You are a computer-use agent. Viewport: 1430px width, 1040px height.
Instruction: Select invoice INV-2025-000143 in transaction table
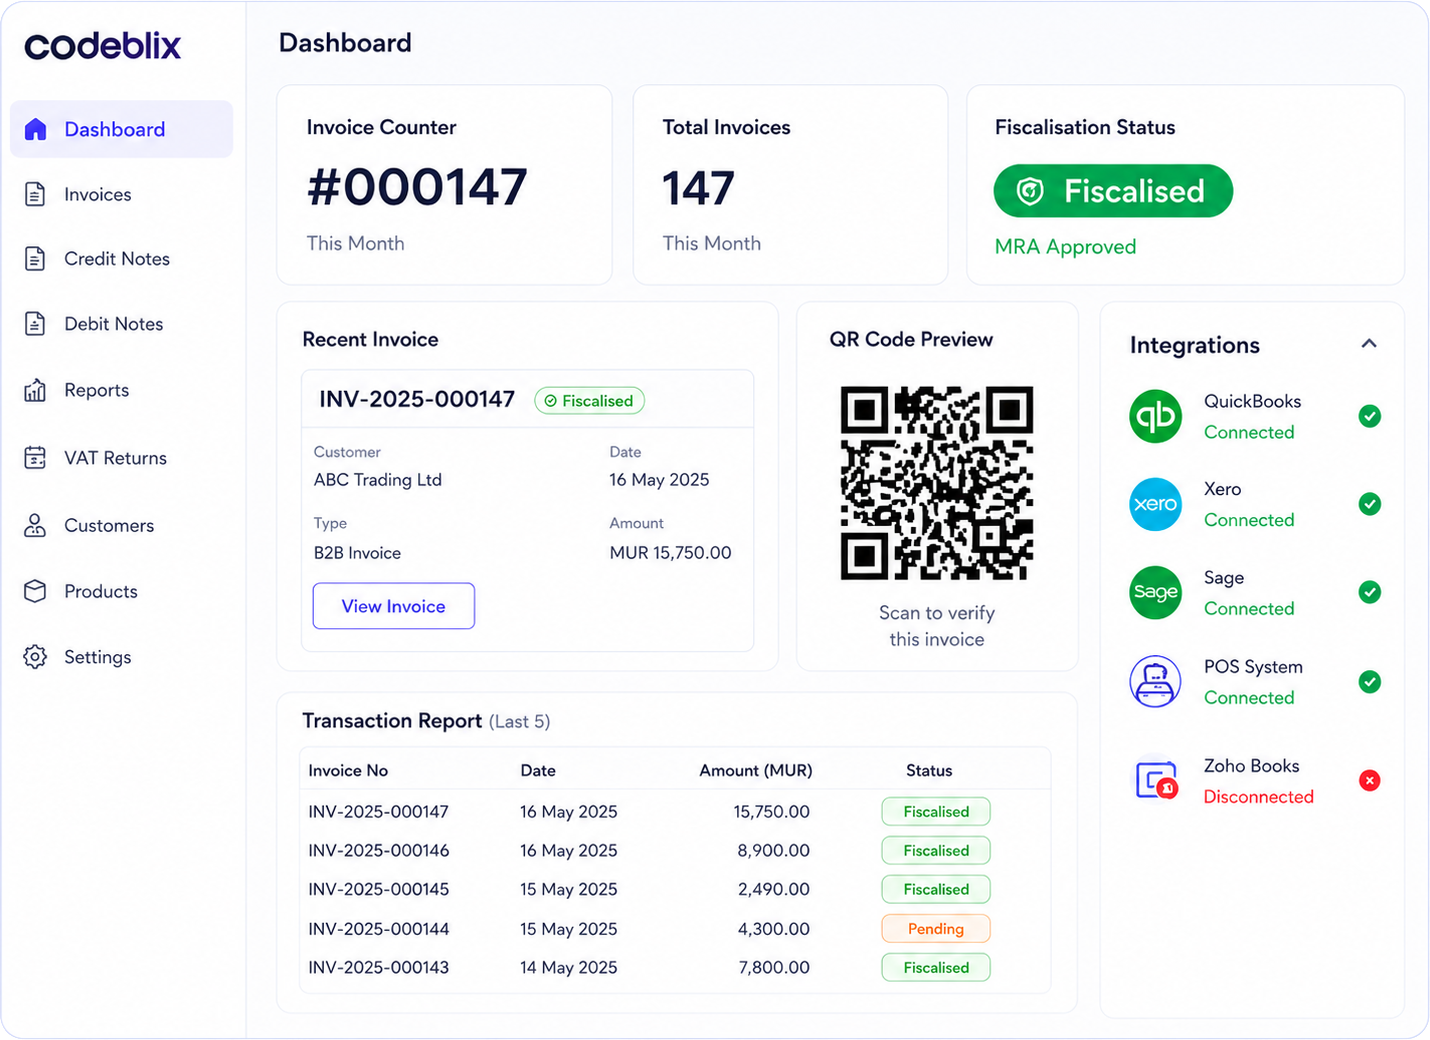(x=378, y=968)
